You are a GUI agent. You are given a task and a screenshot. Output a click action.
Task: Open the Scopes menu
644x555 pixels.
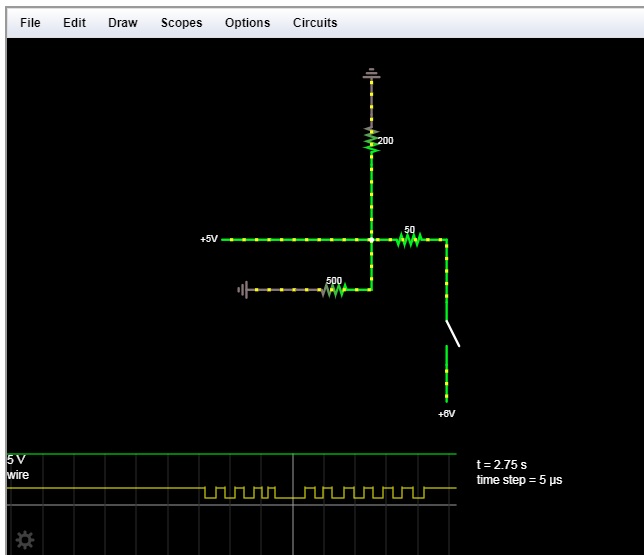182,23
